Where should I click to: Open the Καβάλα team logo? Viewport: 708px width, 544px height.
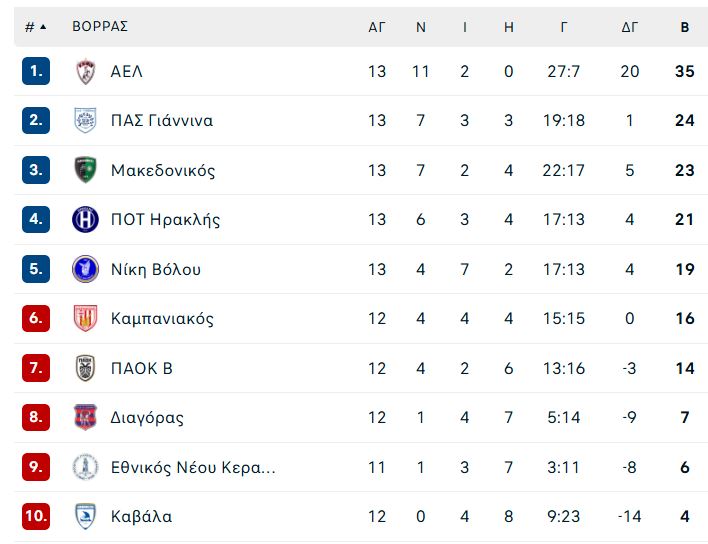tap(85, 516)
